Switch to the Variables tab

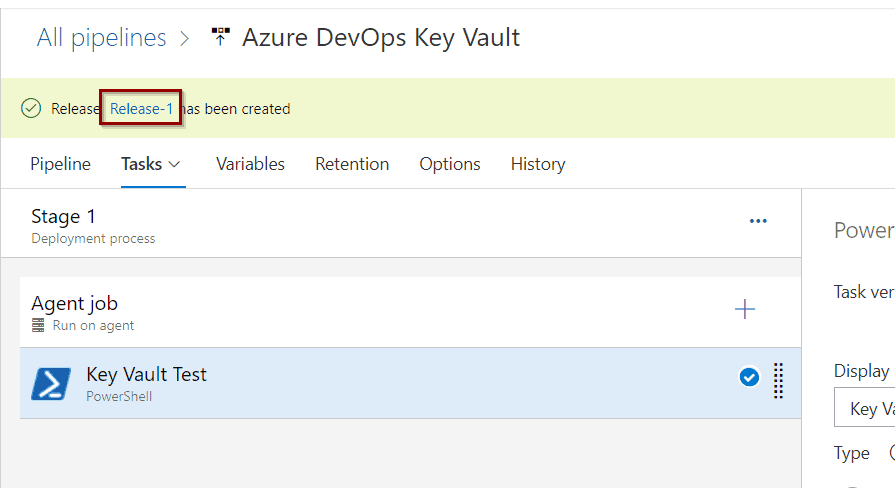[250, 164]
